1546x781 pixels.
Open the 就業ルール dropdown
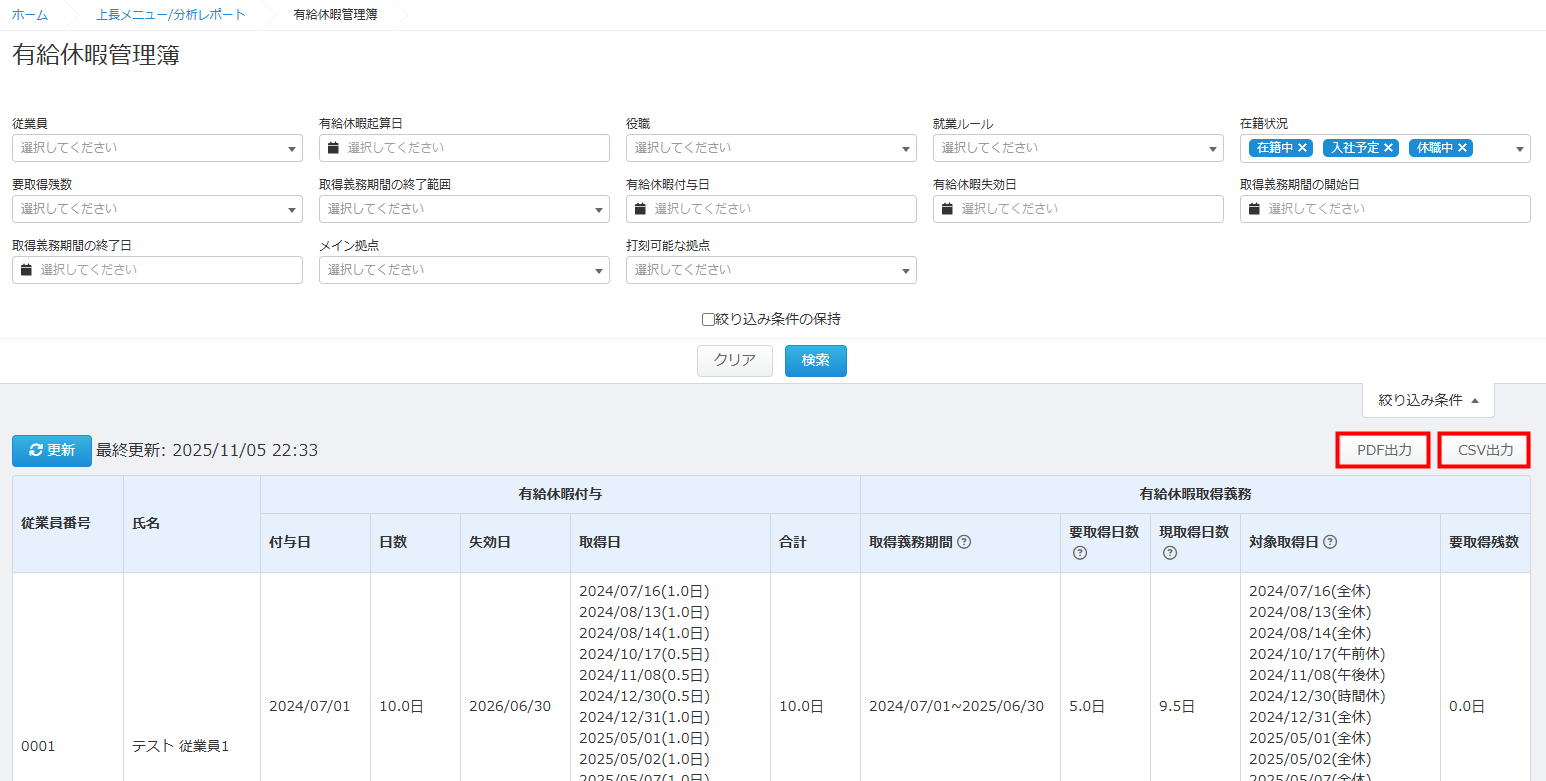(x=1078, y=148)
